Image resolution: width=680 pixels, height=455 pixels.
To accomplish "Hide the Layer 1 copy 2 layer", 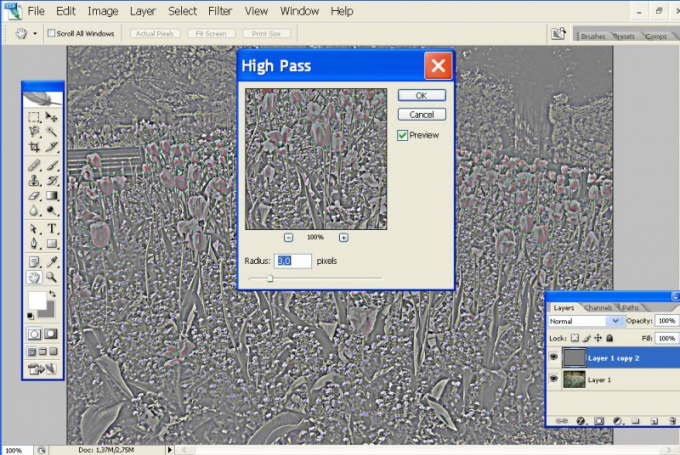I will click(553, 357).
